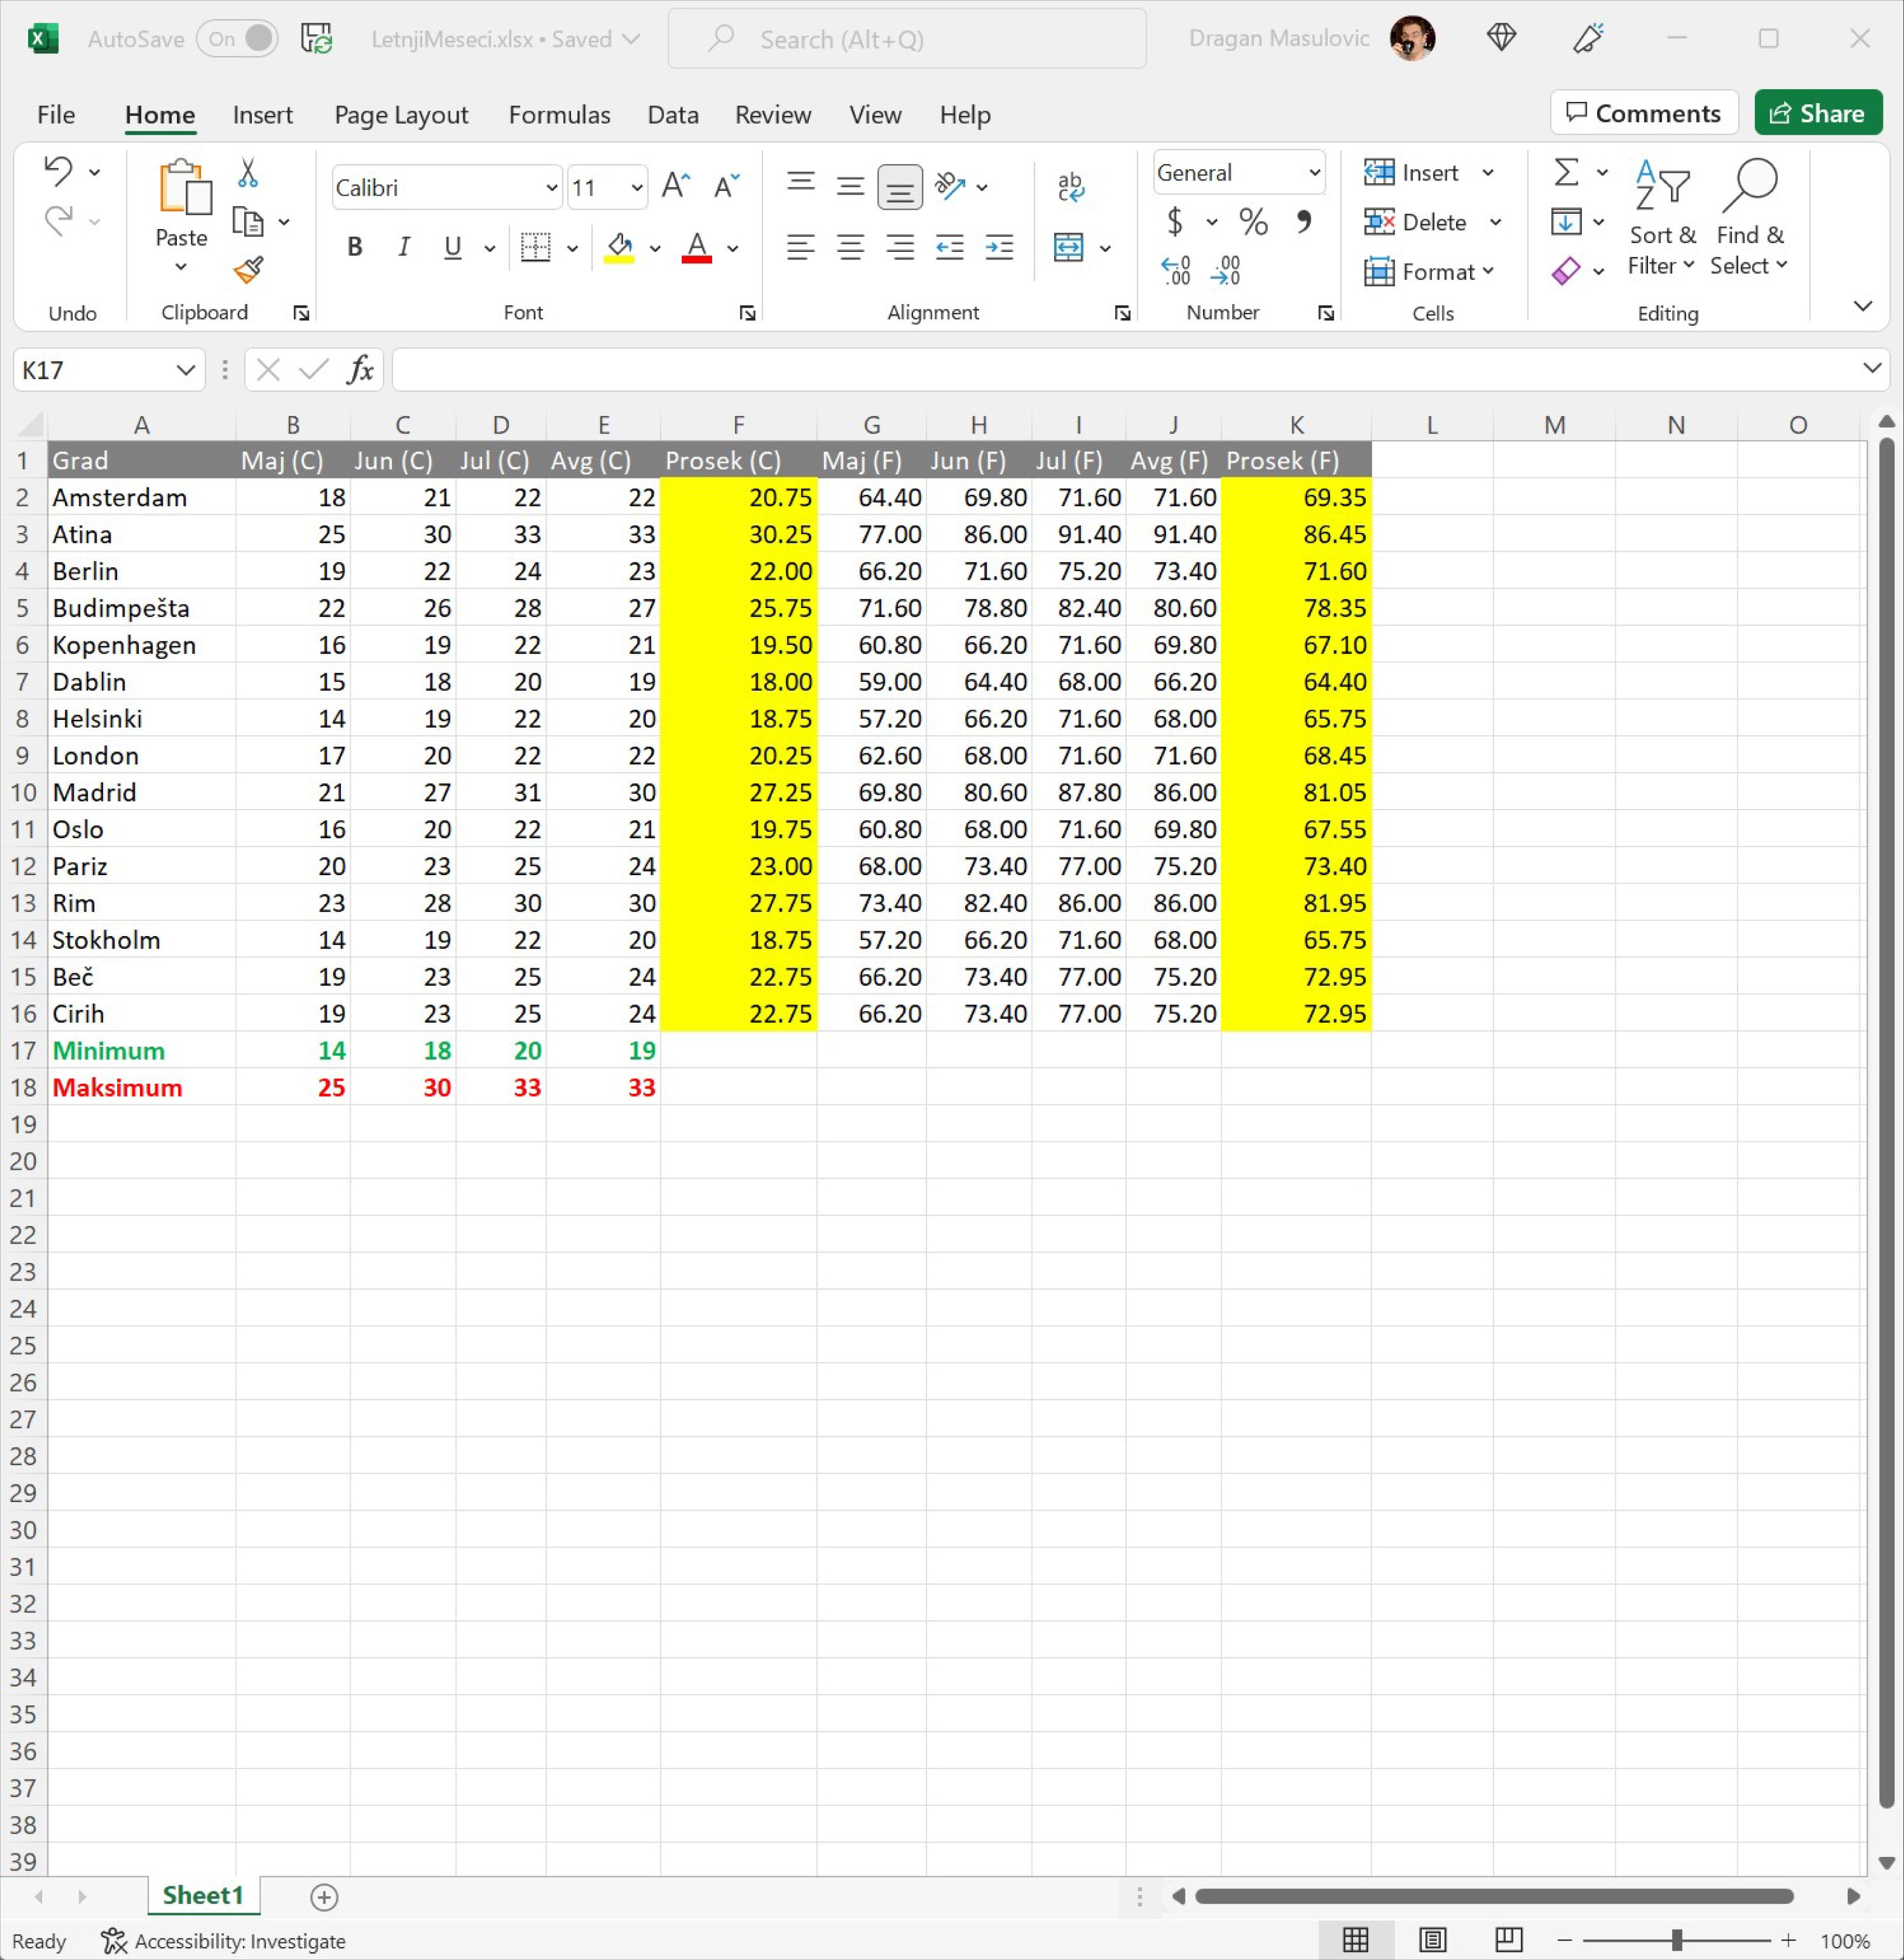Open the Name Box dropdown arrow

click(x=185, y=370)
